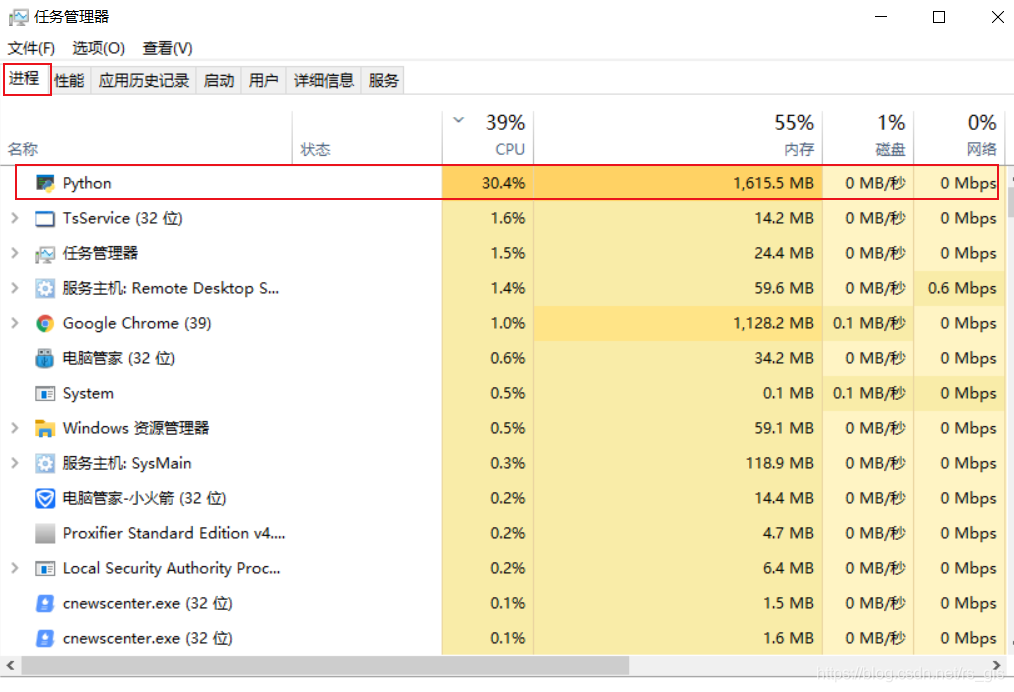Viewport: 1014px width, 692px height.
Task: Open the 选项(O) menu
Action: click(98, 49)
